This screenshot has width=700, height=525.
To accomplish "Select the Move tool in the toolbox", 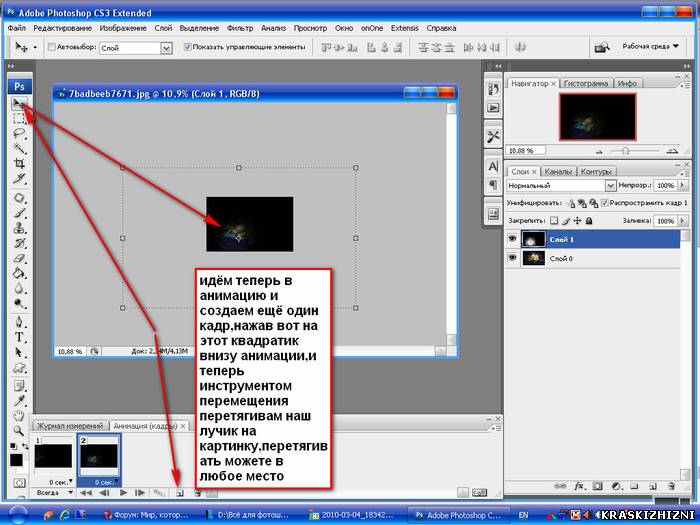I will click(19, 104).
